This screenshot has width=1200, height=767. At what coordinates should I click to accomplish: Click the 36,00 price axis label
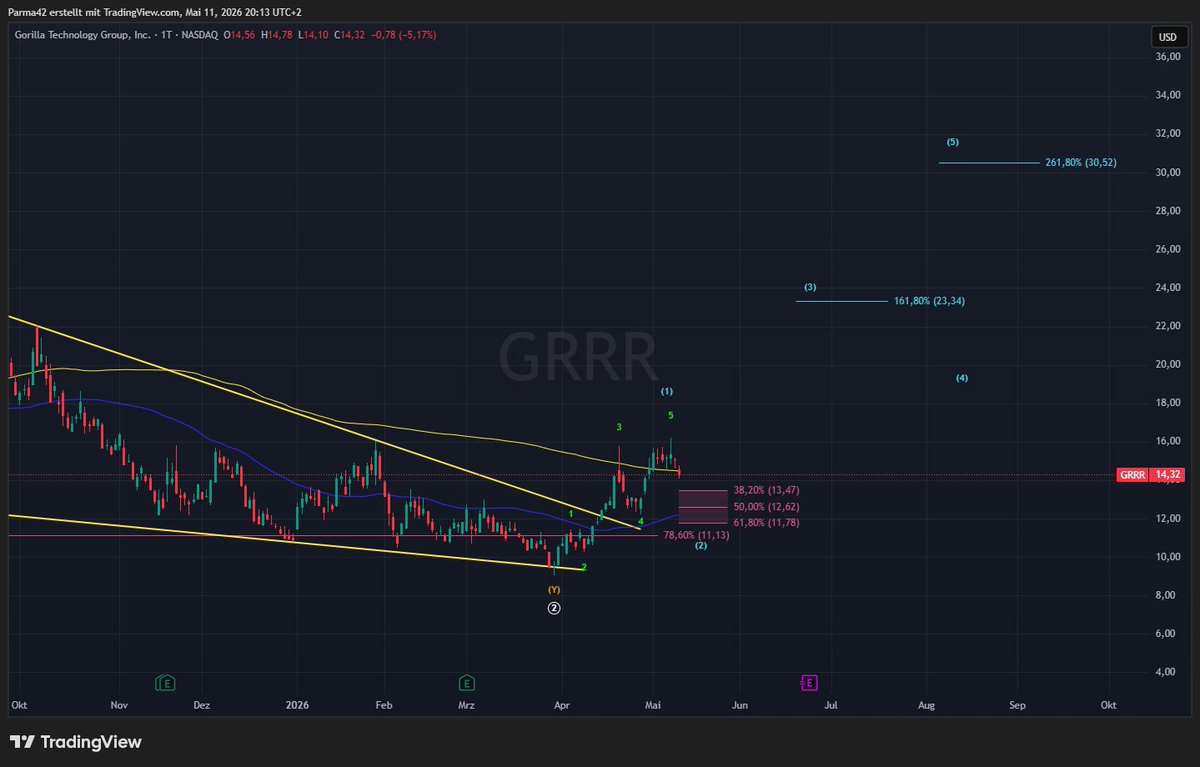click(1168, 57)
